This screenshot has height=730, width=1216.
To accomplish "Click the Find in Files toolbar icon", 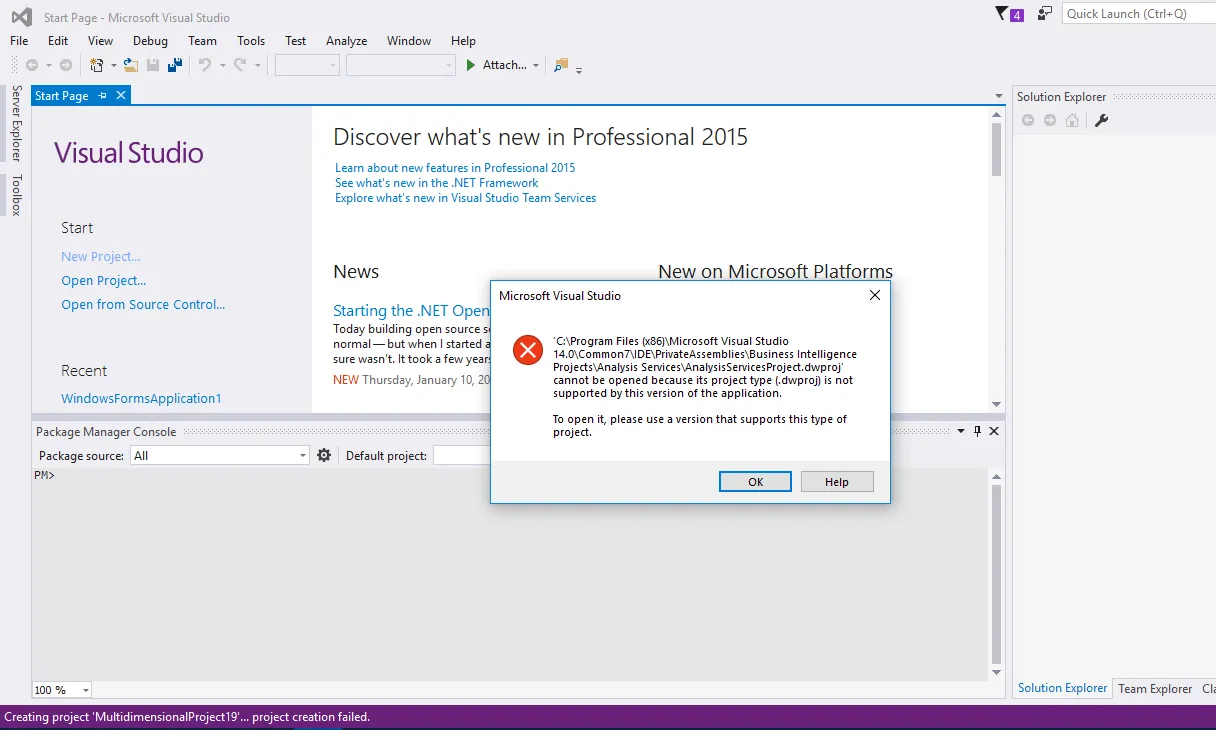I will pyautogui.click(x=560, y=65).
